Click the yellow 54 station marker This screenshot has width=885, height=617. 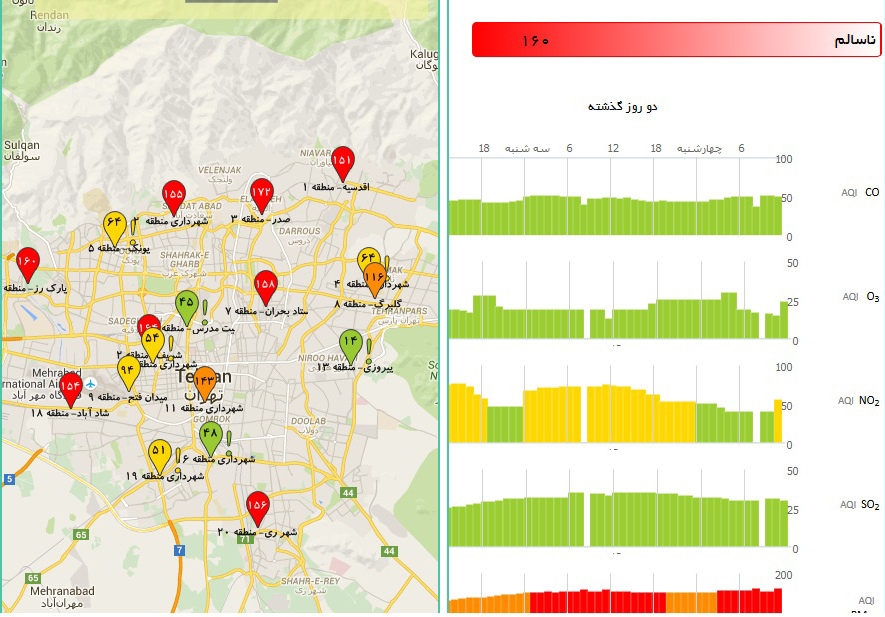[x=153, y=339]
